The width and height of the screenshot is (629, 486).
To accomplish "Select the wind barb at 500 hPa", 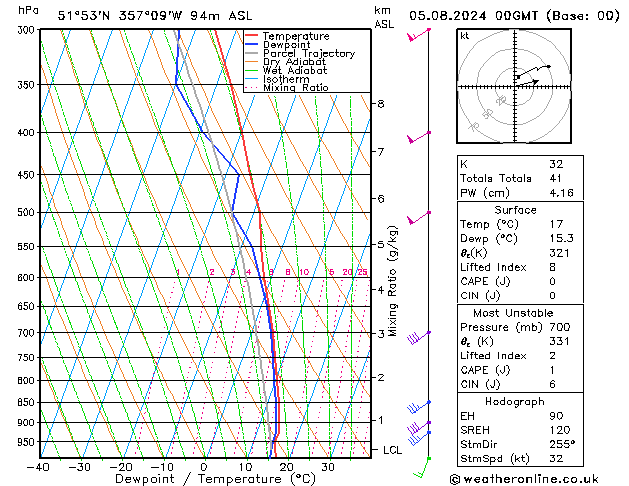I will (x=418, y=216).
